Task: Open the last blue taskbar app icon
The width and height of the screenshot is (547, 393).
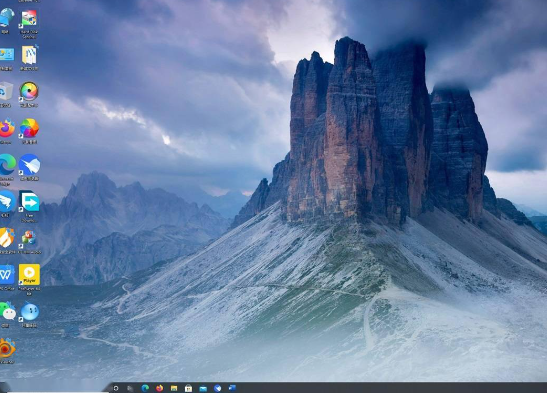Action: point(232,388)
